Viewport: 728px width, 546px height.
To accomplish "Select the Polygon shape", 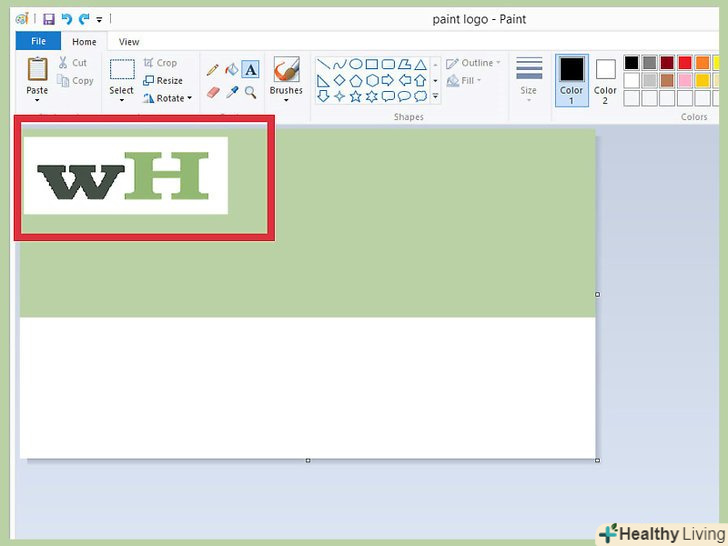I will tap(404, 64).
